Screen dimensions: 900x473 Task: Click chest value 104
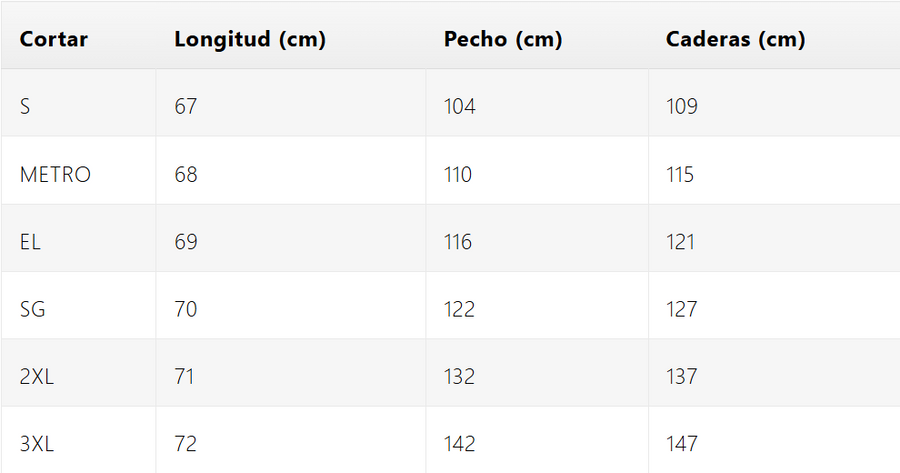460,107
